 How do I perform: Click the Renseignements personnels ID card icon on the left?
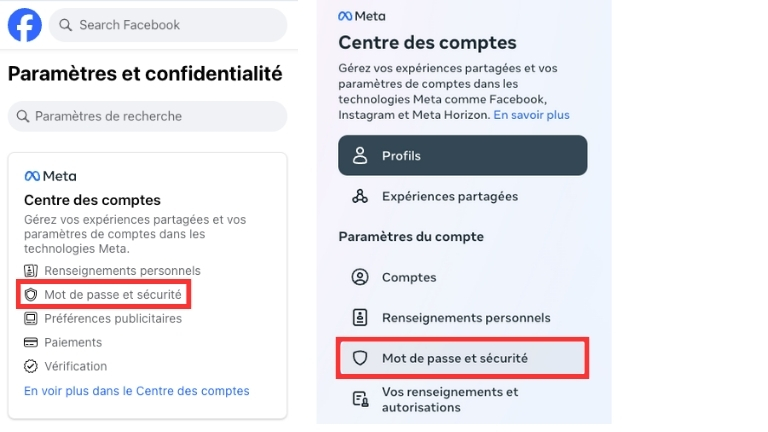pyautogui.click(x=31, y=271)
